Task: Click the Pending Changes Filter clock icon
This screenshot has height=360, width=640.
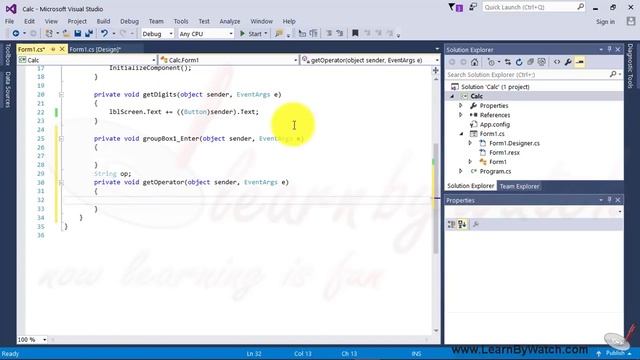Action: [491, 62]
